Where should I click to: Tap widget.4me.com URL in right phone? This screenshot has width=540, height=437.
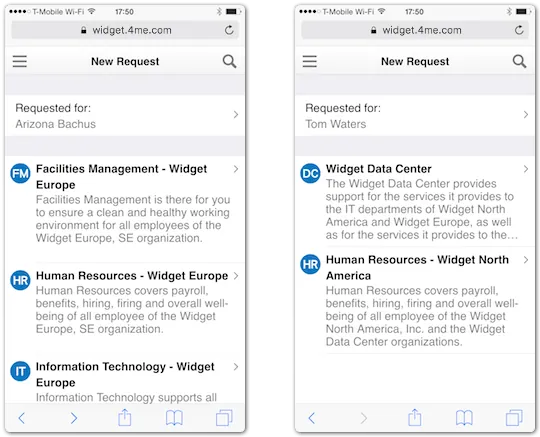click(422, 30)
